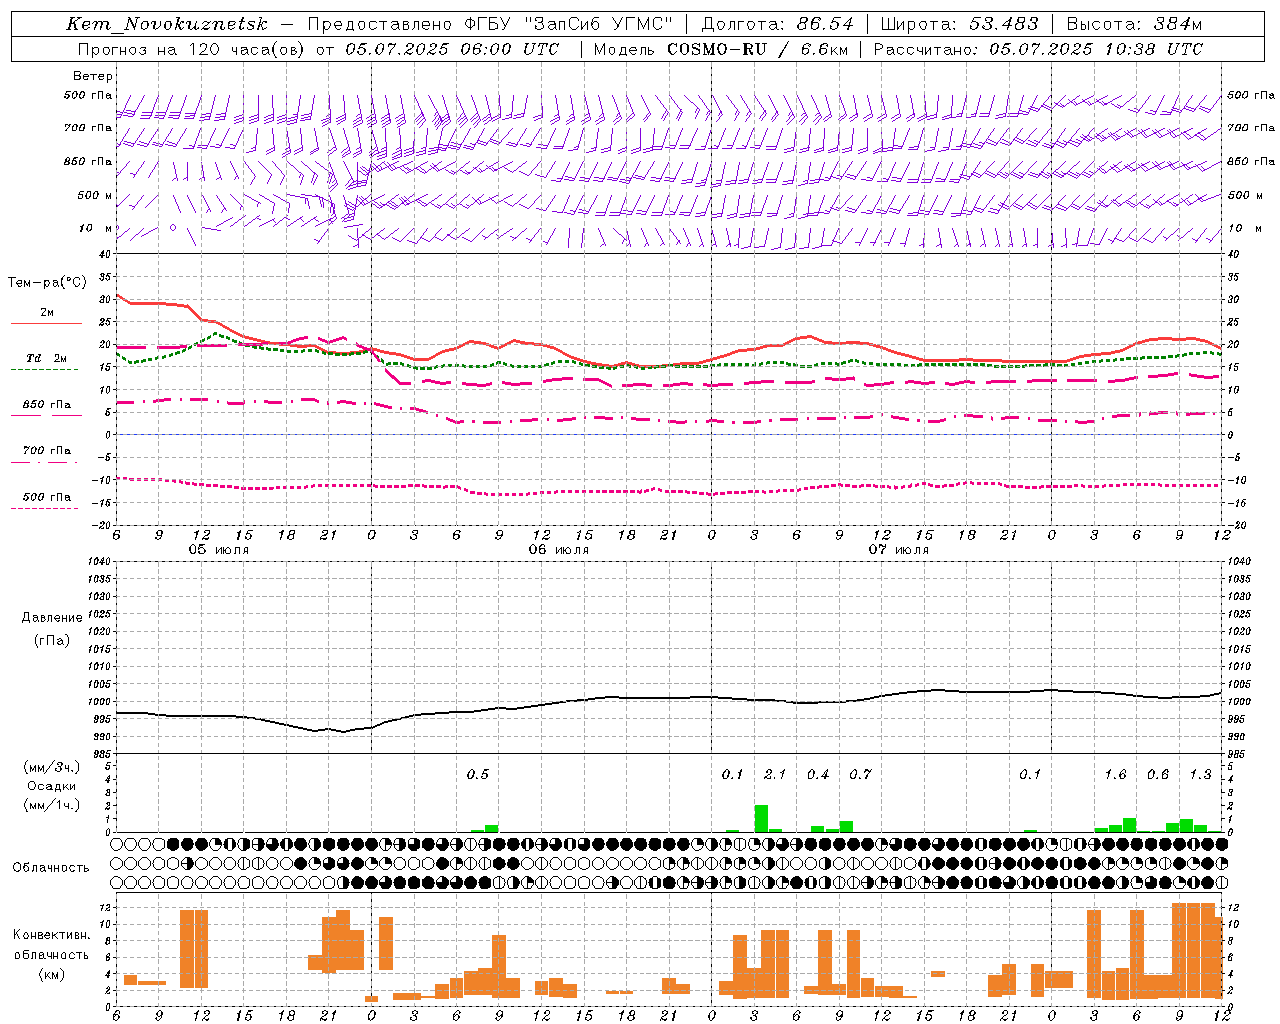Click the station title Kem_Novokuznetsk

click(x=166, y=24)
